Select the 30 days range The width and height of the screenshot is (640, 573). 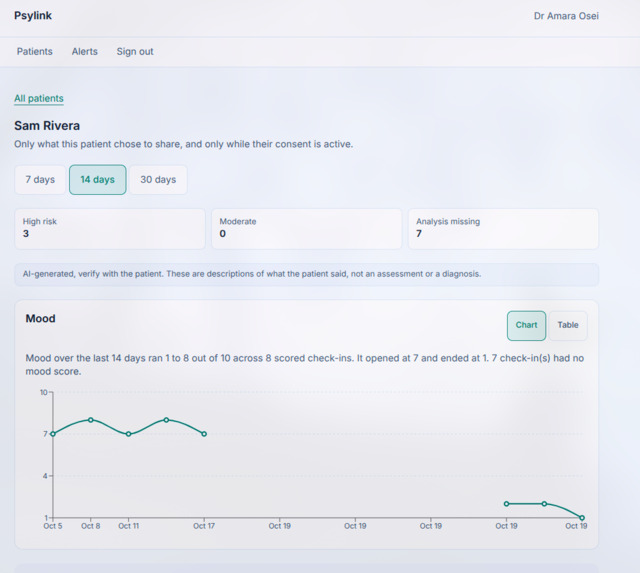point(158,180)
